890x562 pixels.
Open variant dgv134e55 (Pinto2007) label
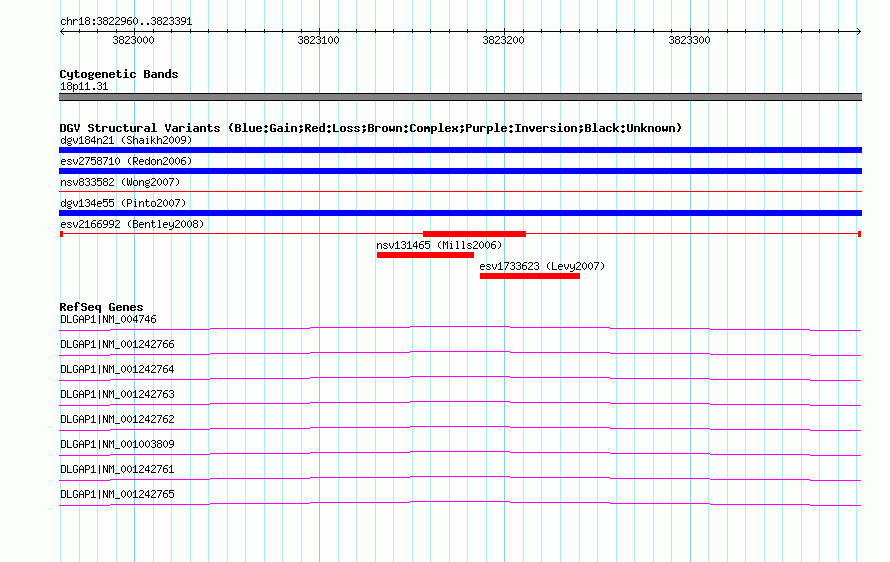coord(123,203)
